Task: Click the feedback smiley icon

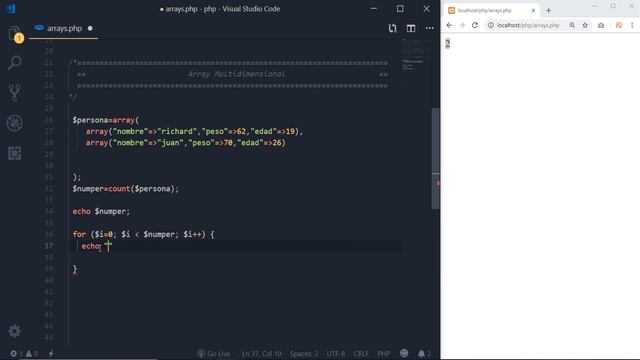Action: [404, 353]
